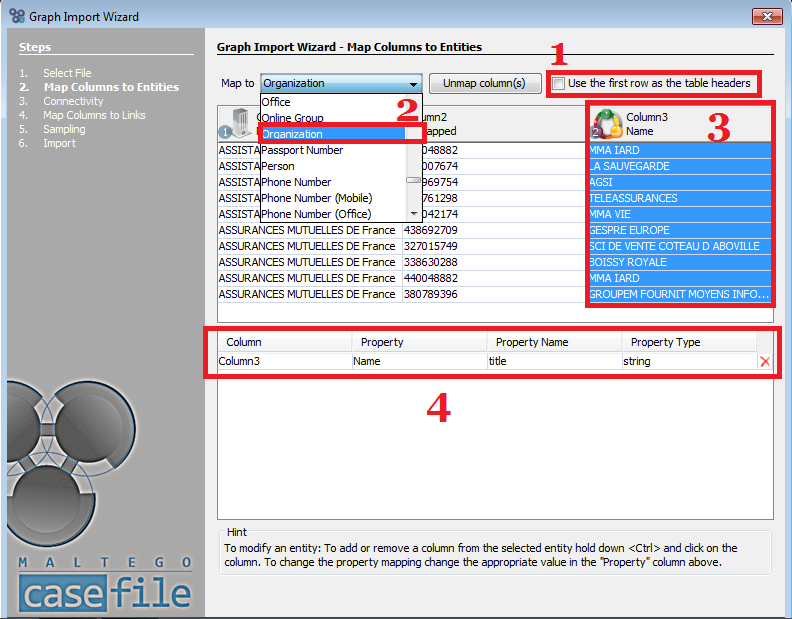The width and height of the screenshot is (792, 619).
Task: Click the '438692709' cell
Action: [x=495, y=230]
